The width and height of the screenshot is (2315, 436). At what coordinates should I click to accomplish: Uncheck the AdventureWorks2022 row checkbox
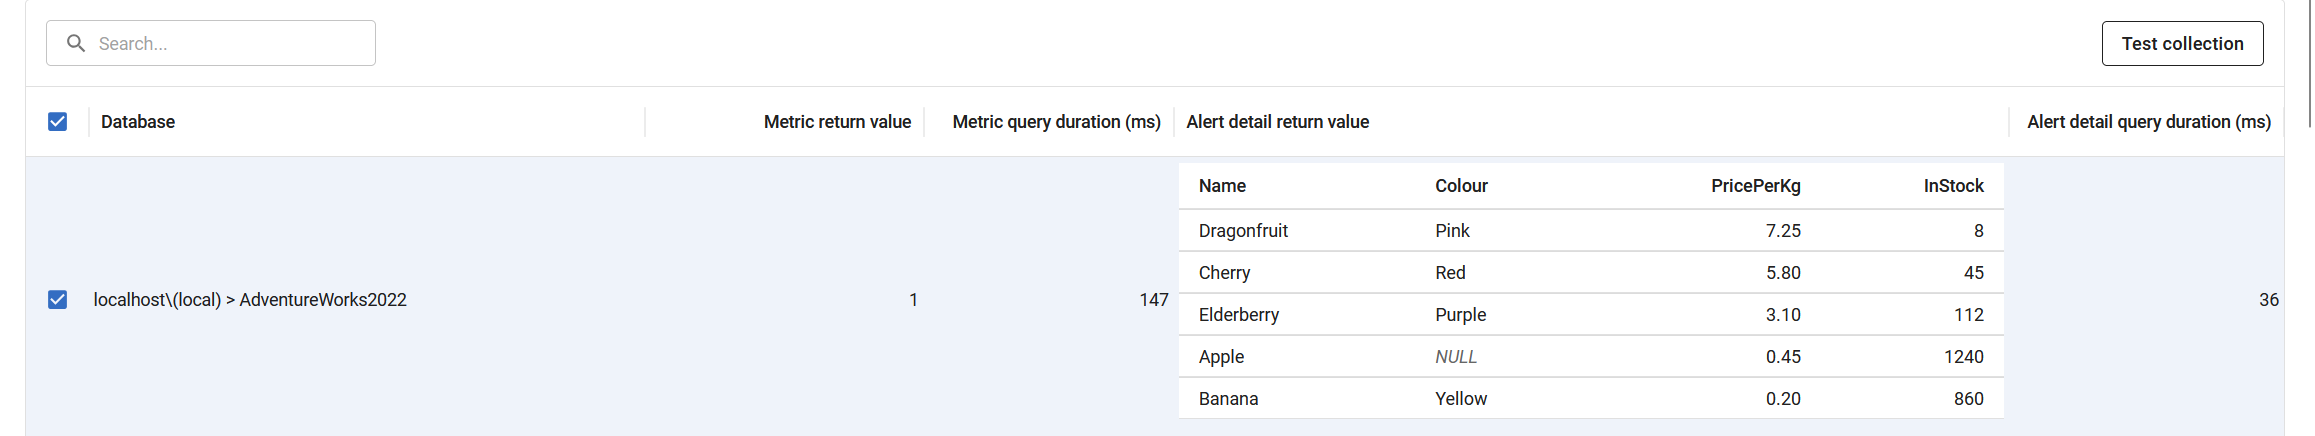coord(58,300)
